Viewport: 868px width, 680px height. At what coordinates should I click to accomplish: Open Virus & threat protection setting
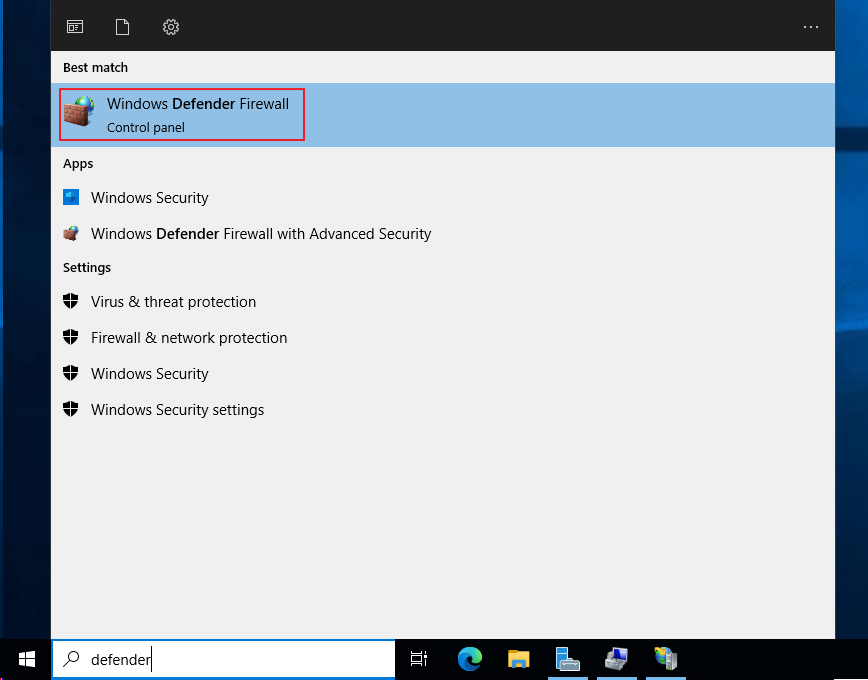pyautogui.click(x=443, y=302)
